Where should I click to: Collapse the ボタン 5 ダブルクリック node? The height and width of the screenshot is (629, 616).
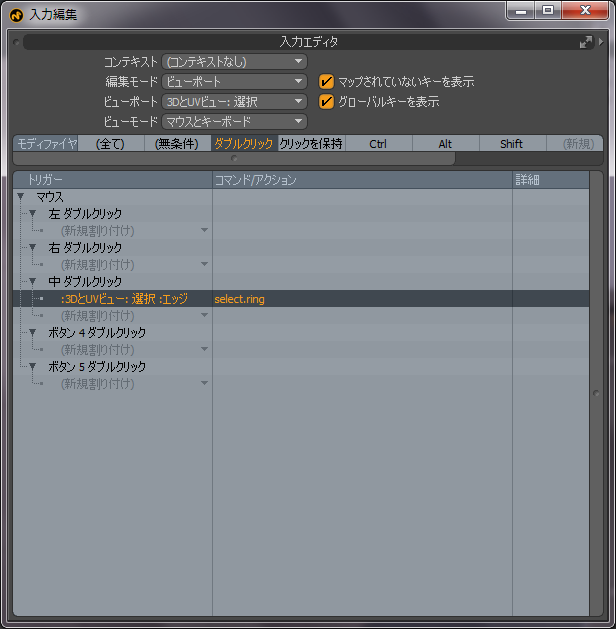(33, 367)
